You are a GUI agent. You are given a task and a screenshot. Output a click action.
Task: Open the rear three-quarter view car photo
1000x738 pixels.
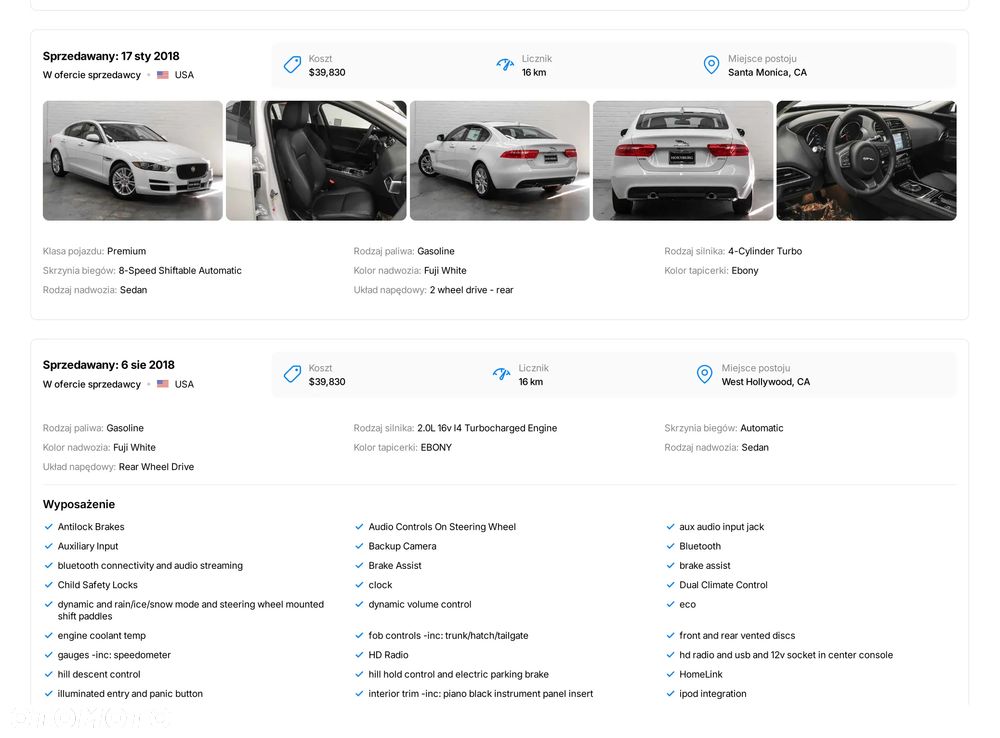500,160
